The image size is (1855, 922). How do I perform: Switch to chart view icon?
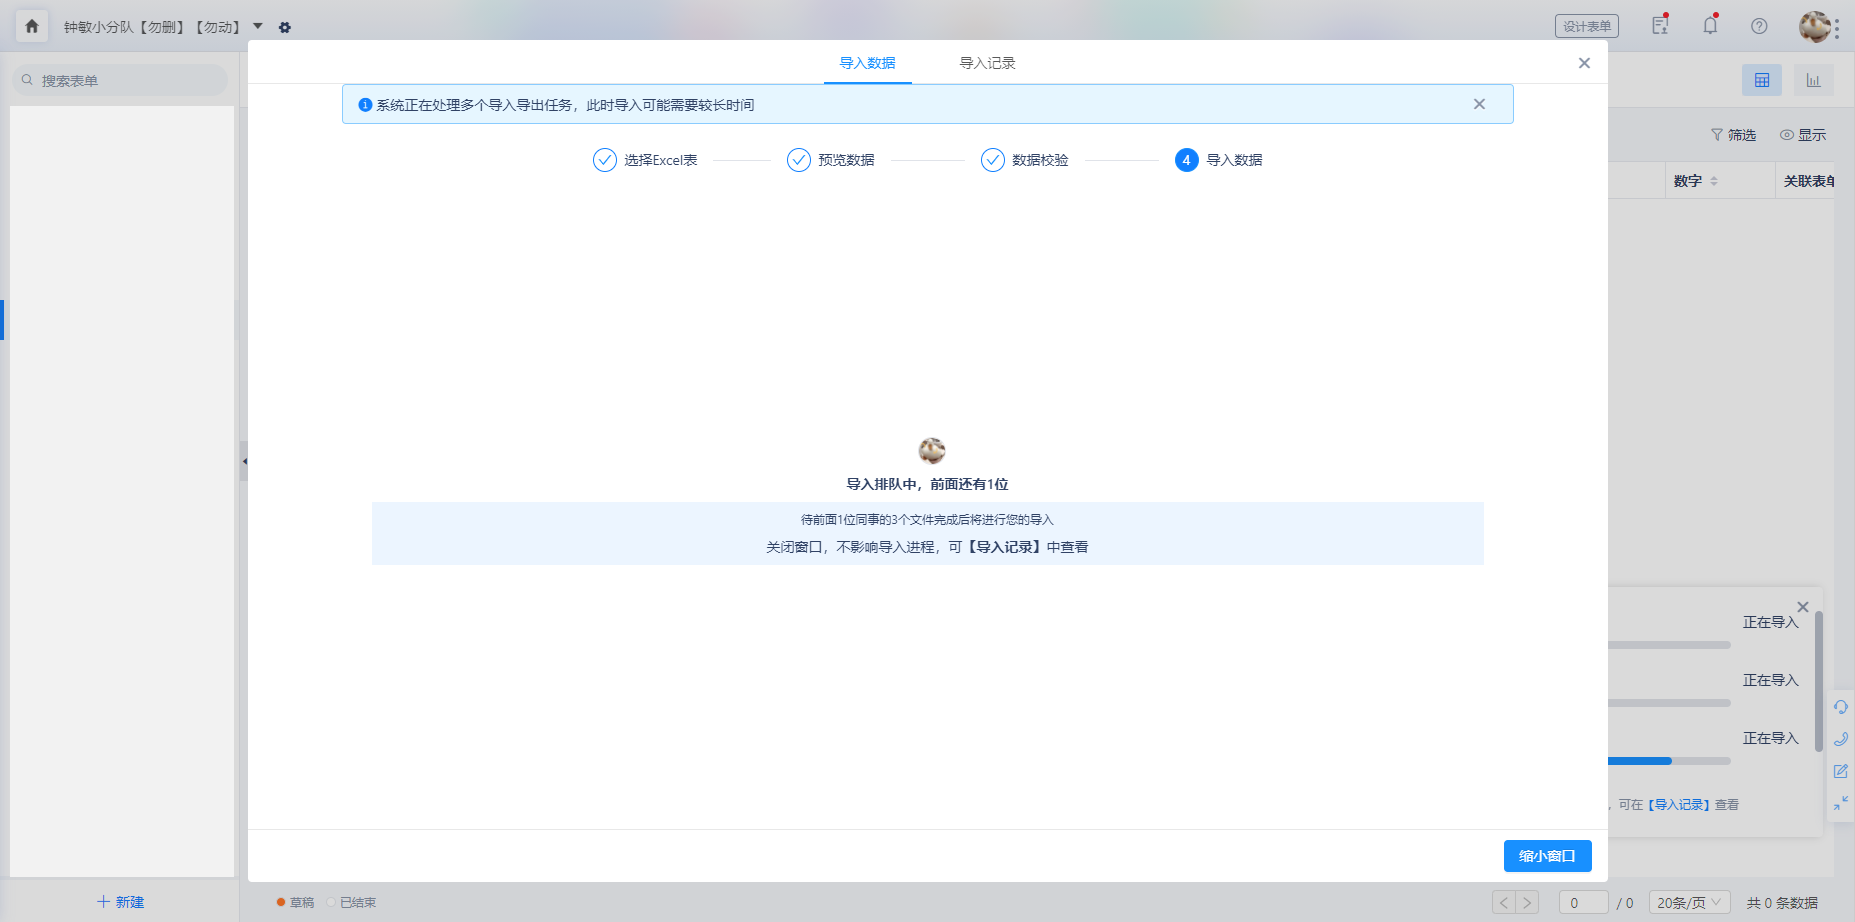(1813, 80)
